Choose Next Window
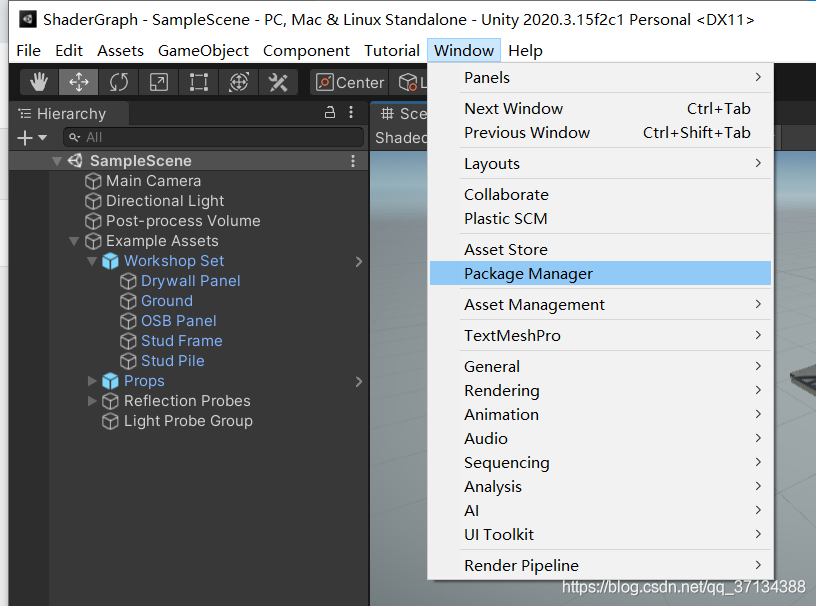Viewport: 816px width, 606px height. coord(601,108)
